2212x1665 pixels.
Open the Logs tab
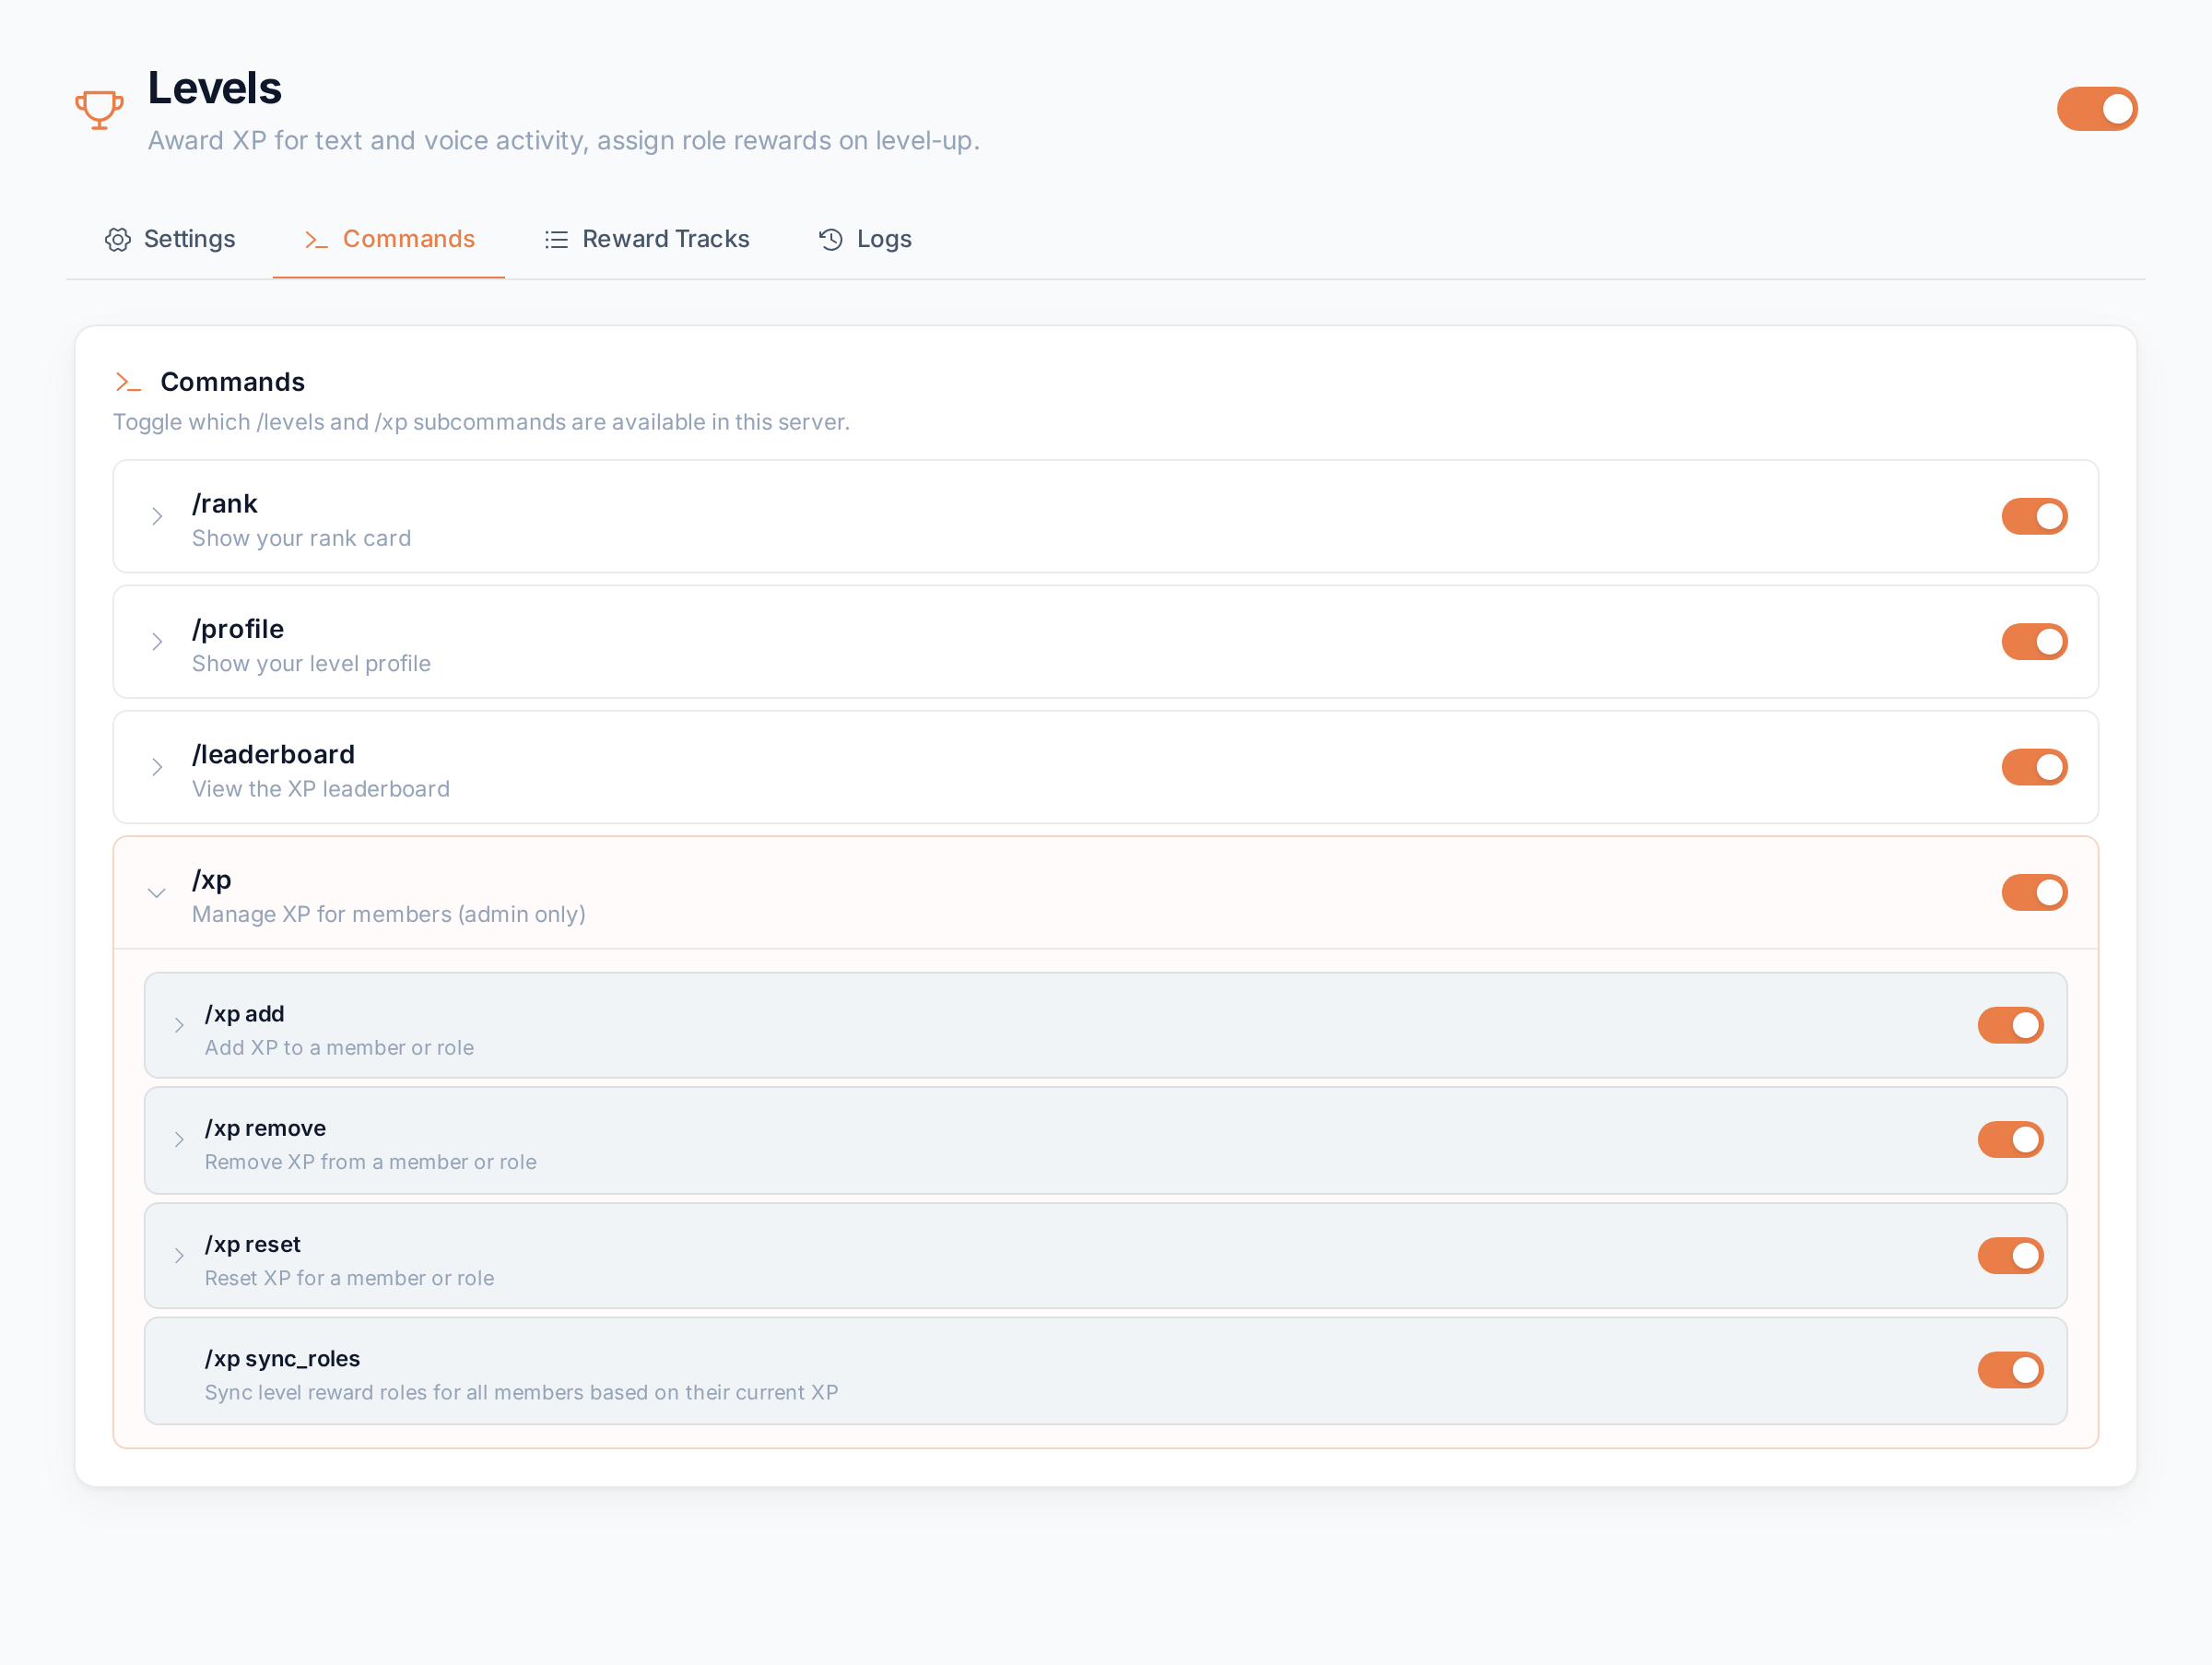click(x=865, y=239)
